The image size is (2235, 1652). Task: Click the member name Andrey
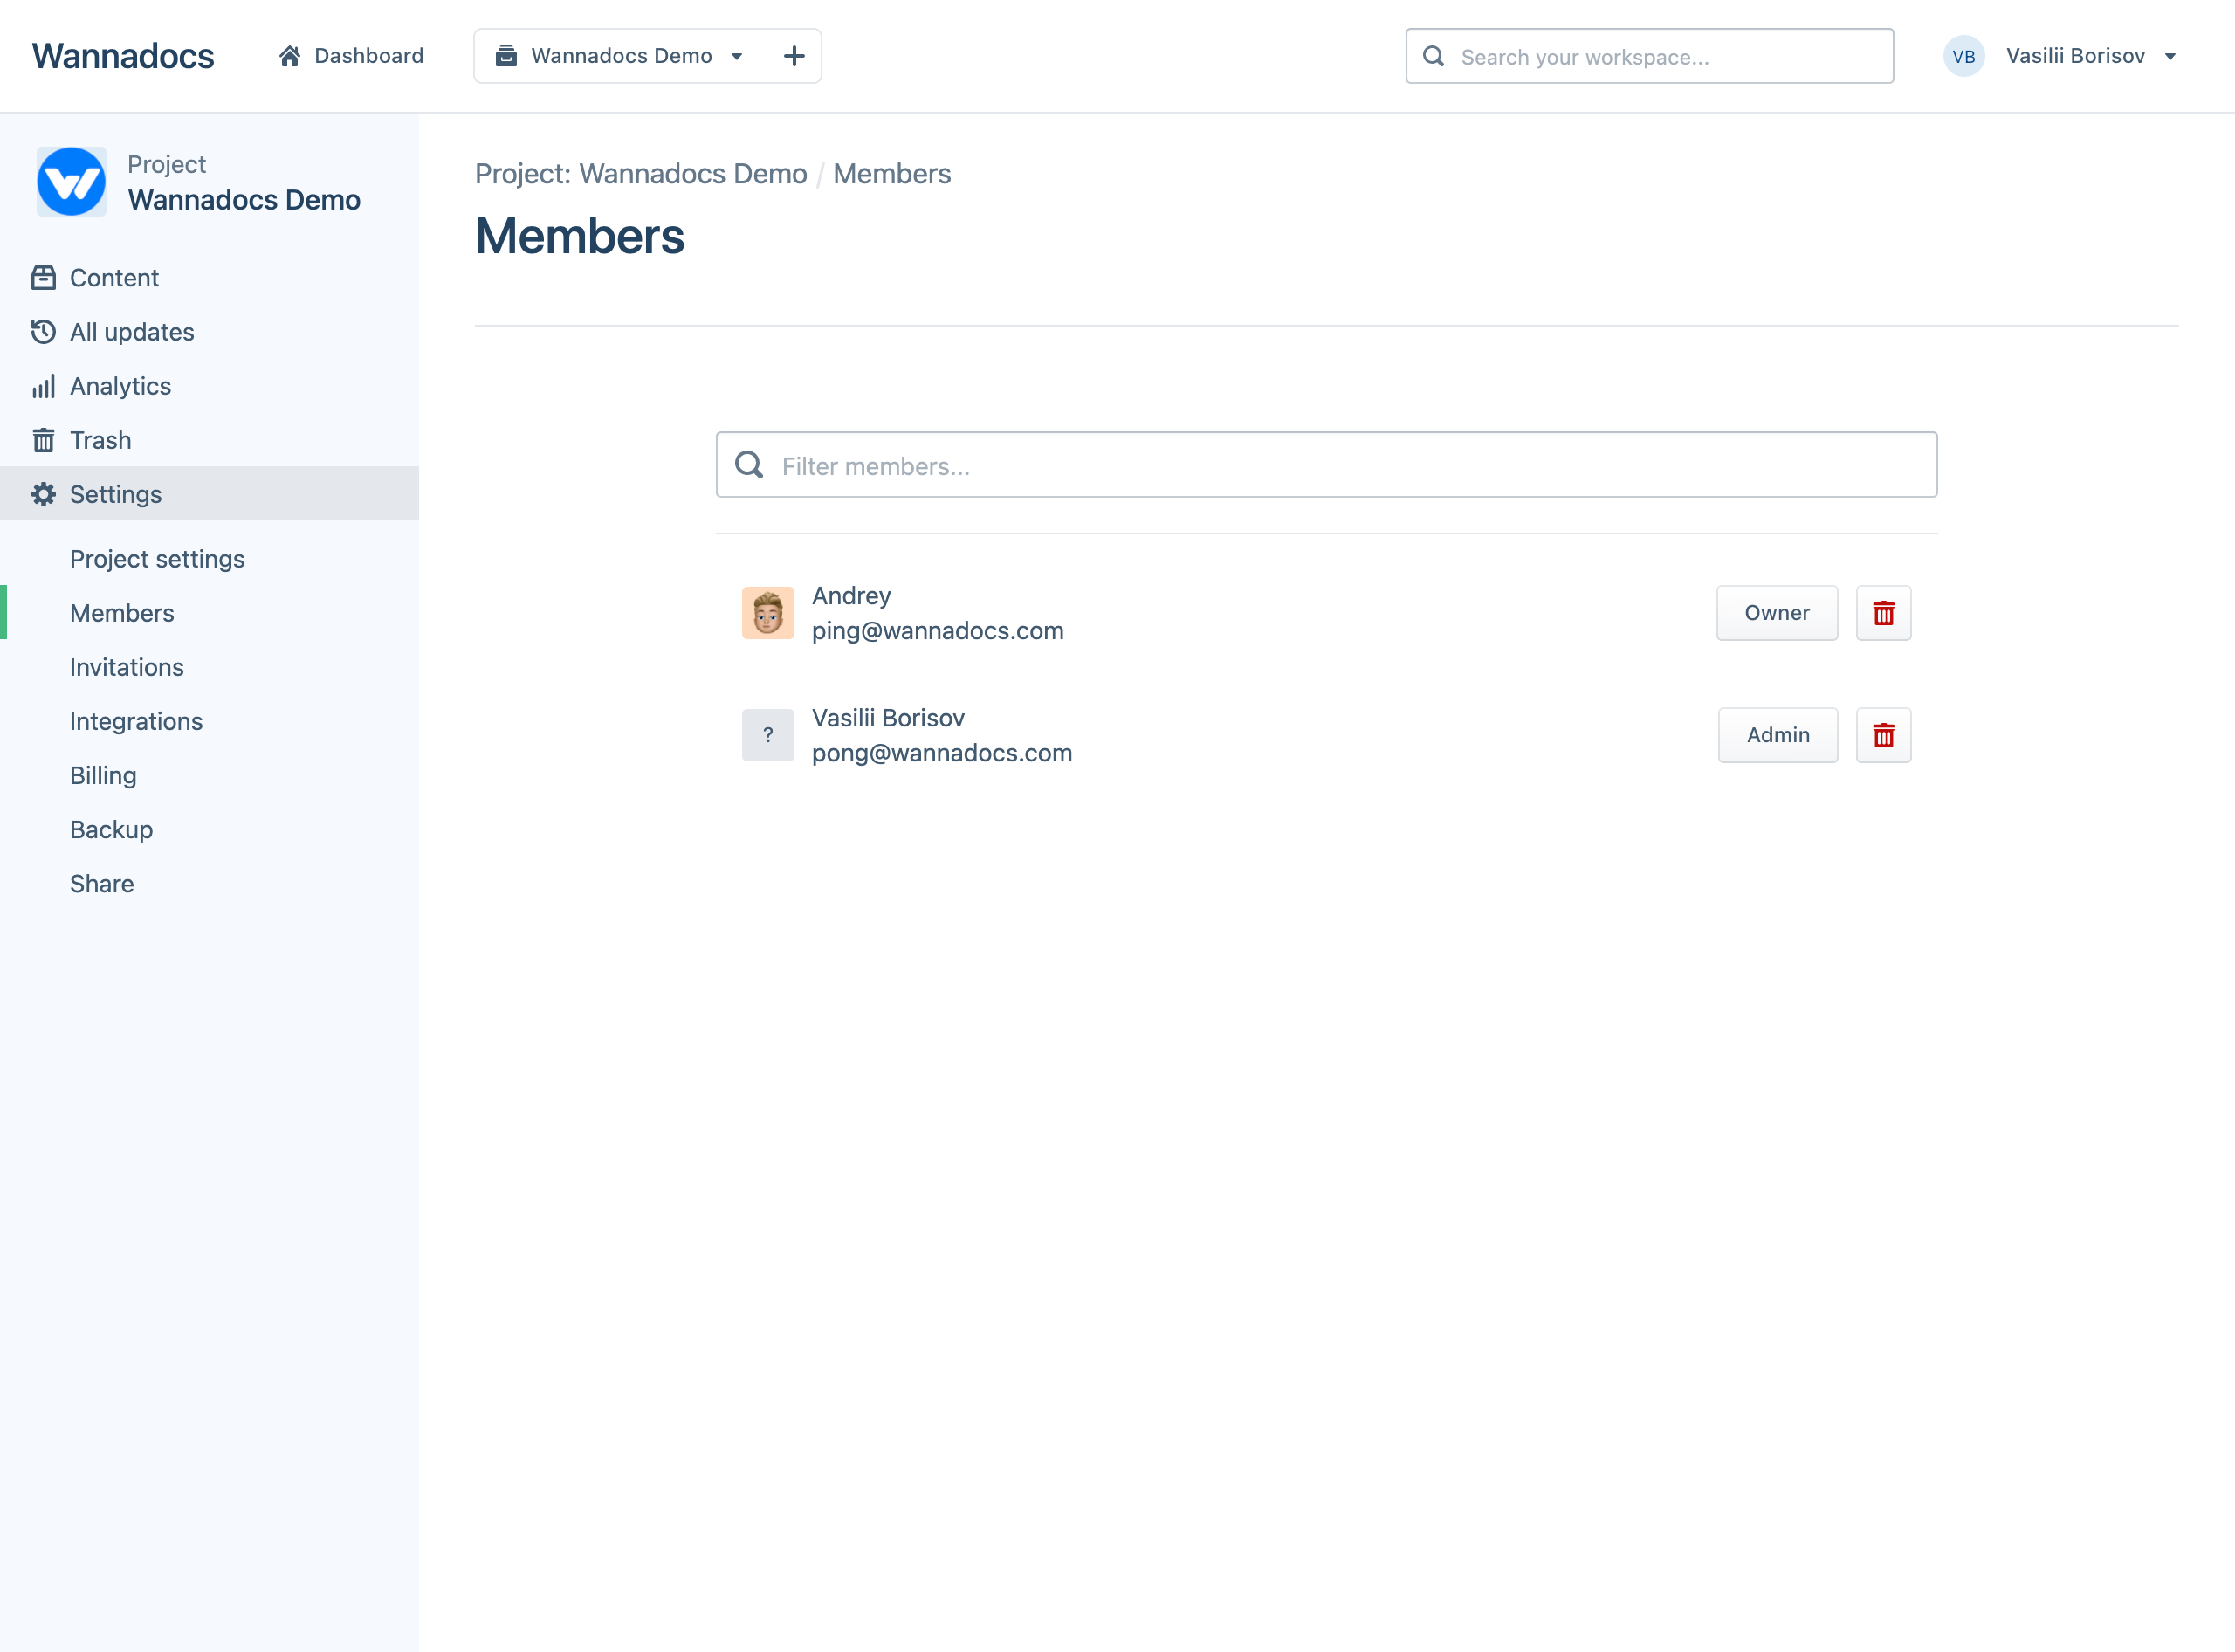coord(851,596)
